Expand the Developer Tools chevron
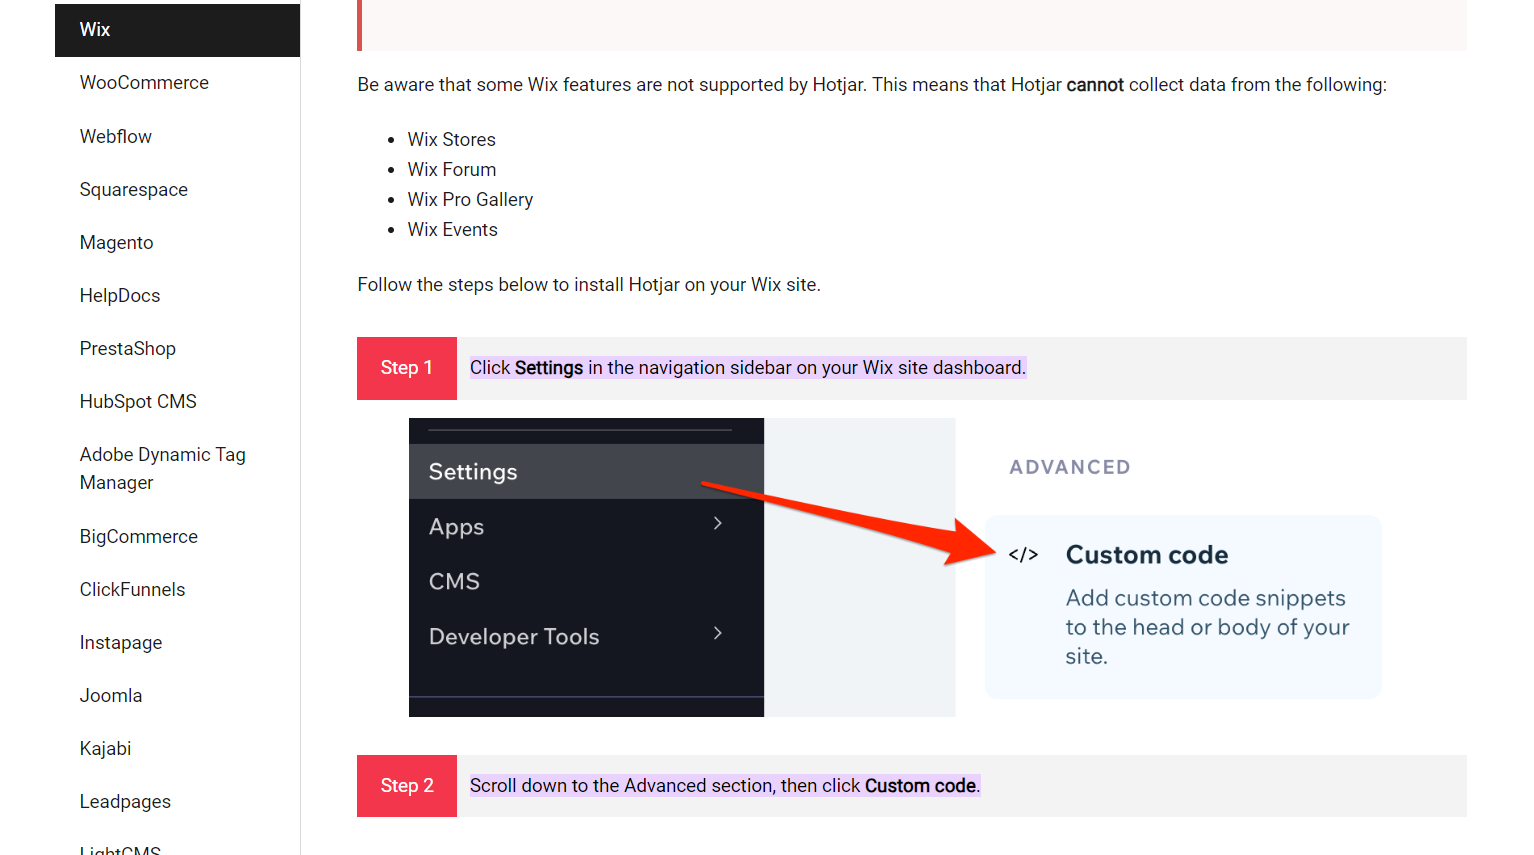The width and height of the screenshot is (1534, 855). coord(717,633)
